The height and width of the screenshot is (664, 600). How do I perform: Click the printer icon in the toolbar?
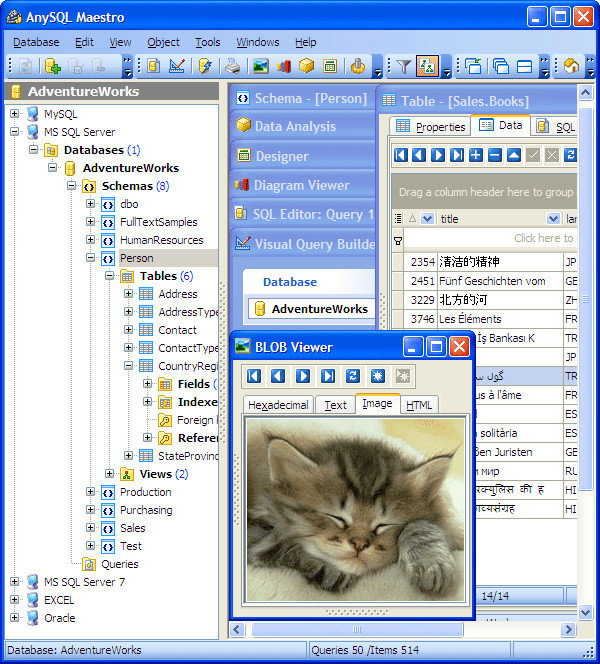[x=232, y=66]
